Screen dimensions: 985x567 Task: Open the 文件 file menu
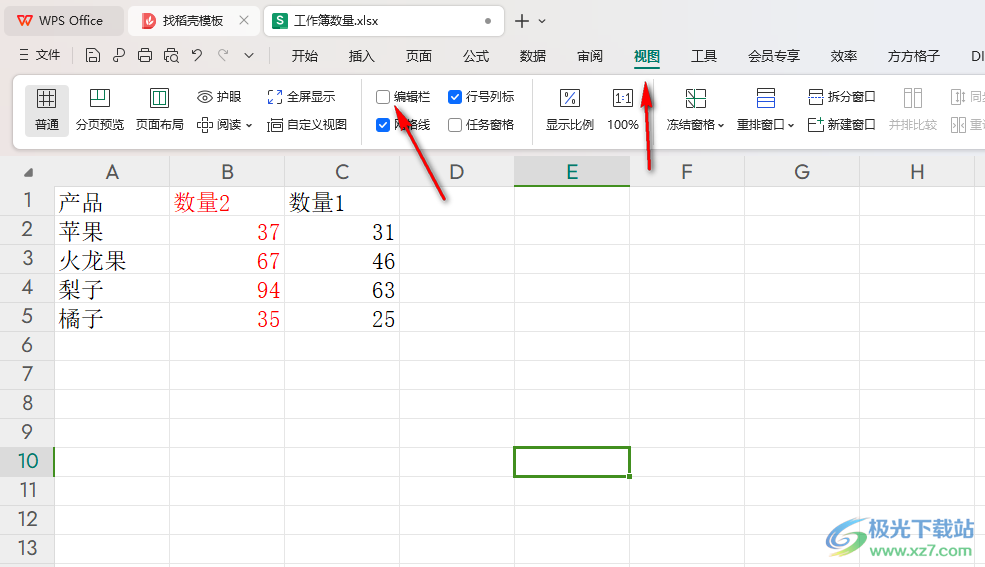(x=40, y=55)
